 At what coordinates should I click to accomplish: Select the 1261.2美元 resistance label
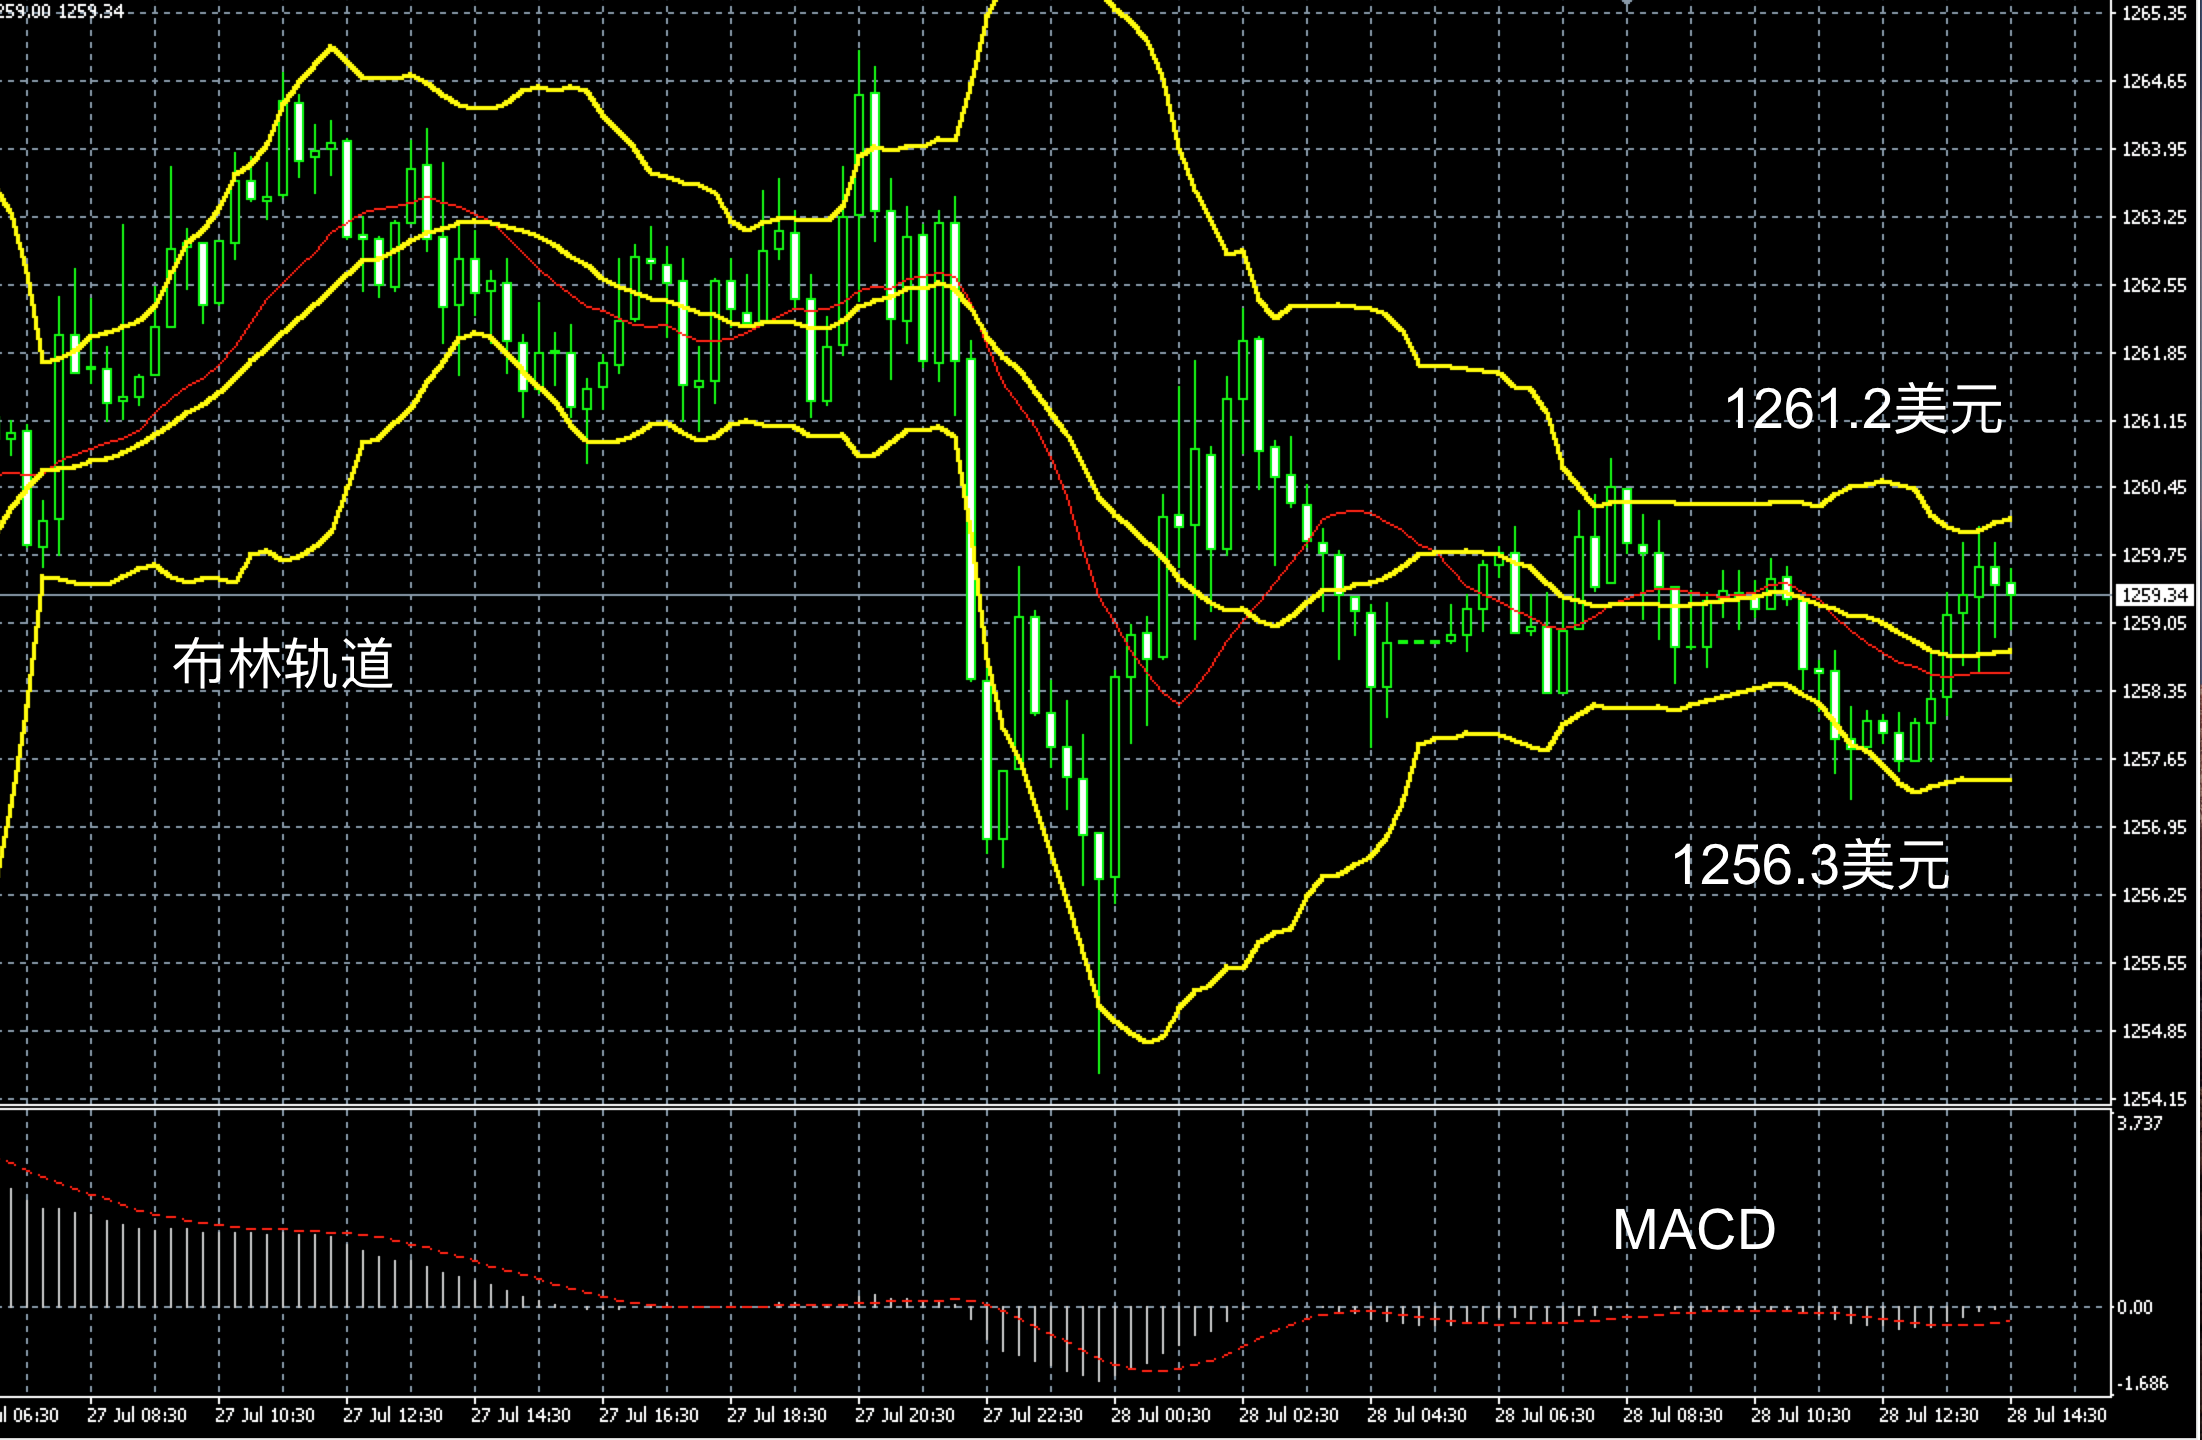coord(1864,410)
